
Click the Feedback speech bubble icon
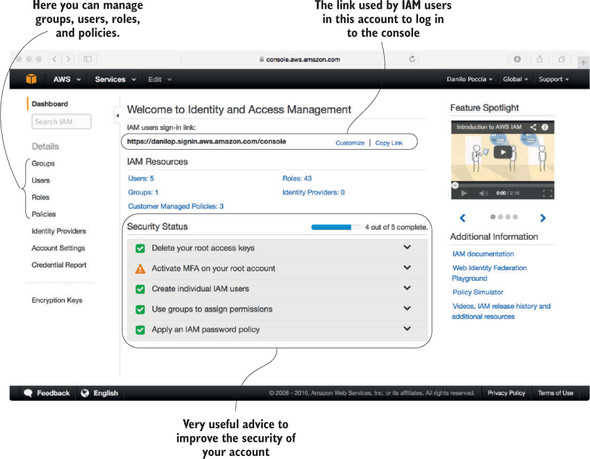(28, 393)
